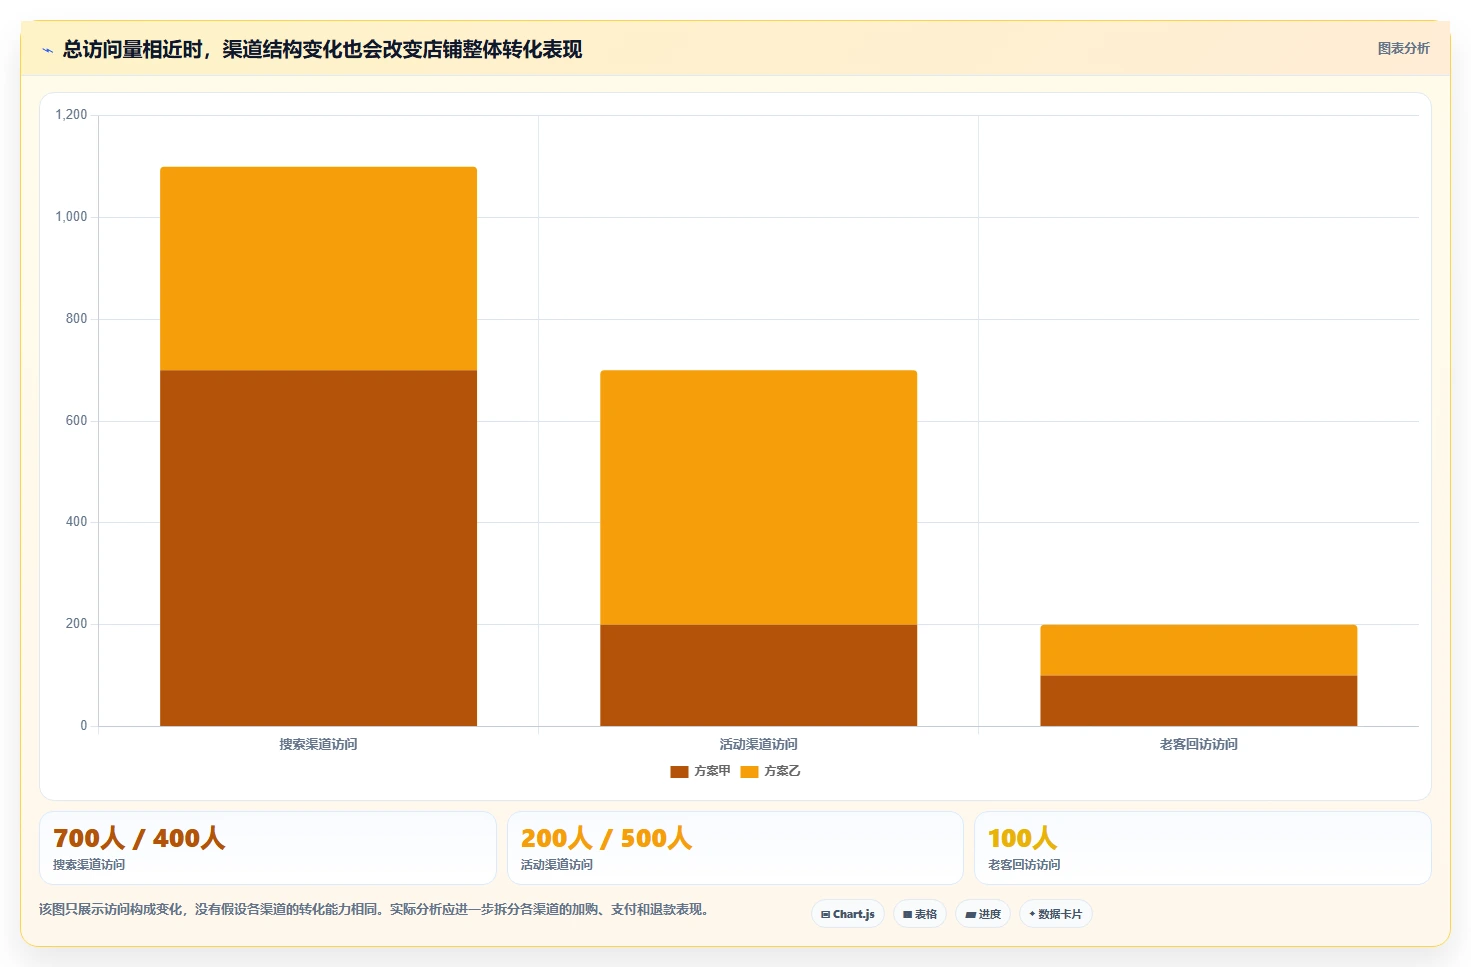
Task: Click 方案乙 bar segment for 老客回访访问
Action: (1198, 650)
